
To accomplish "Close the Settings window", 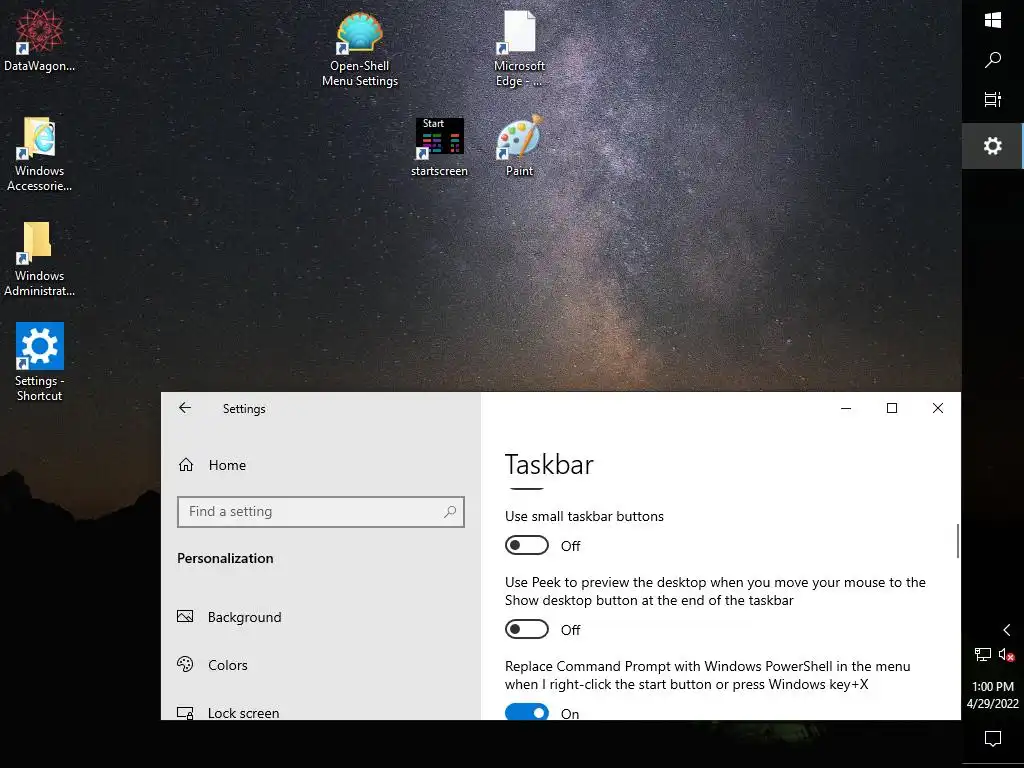I will click(x=938, y=408).
